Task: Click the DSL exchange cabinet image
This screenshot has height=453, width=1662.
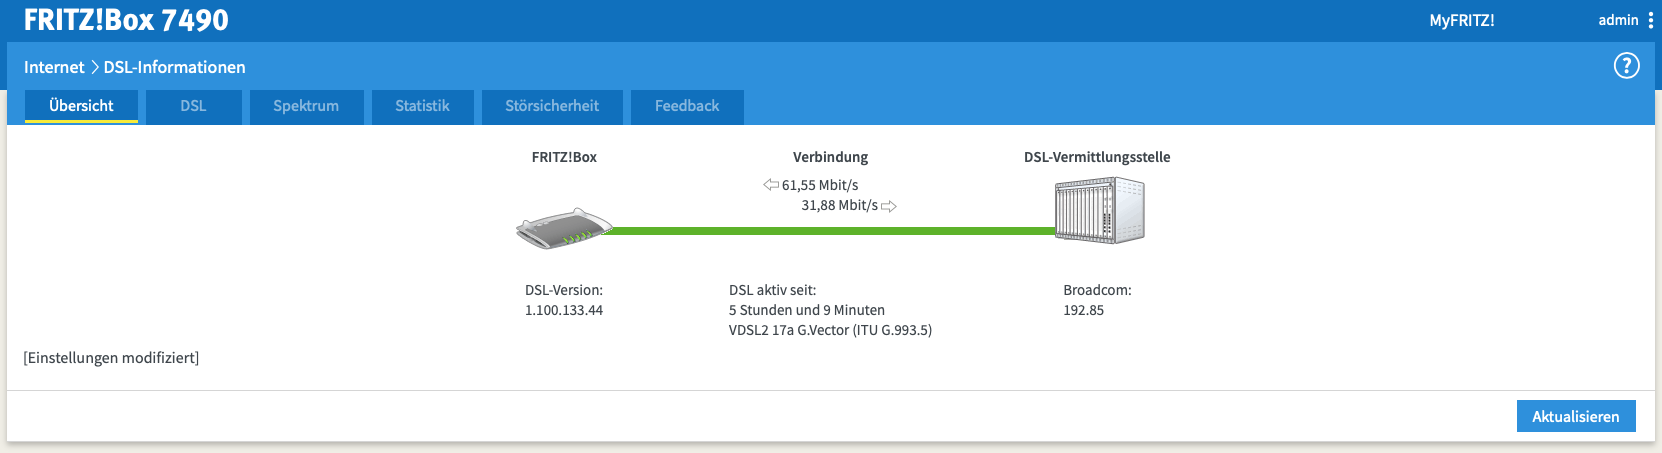Action: [1099, 210]
